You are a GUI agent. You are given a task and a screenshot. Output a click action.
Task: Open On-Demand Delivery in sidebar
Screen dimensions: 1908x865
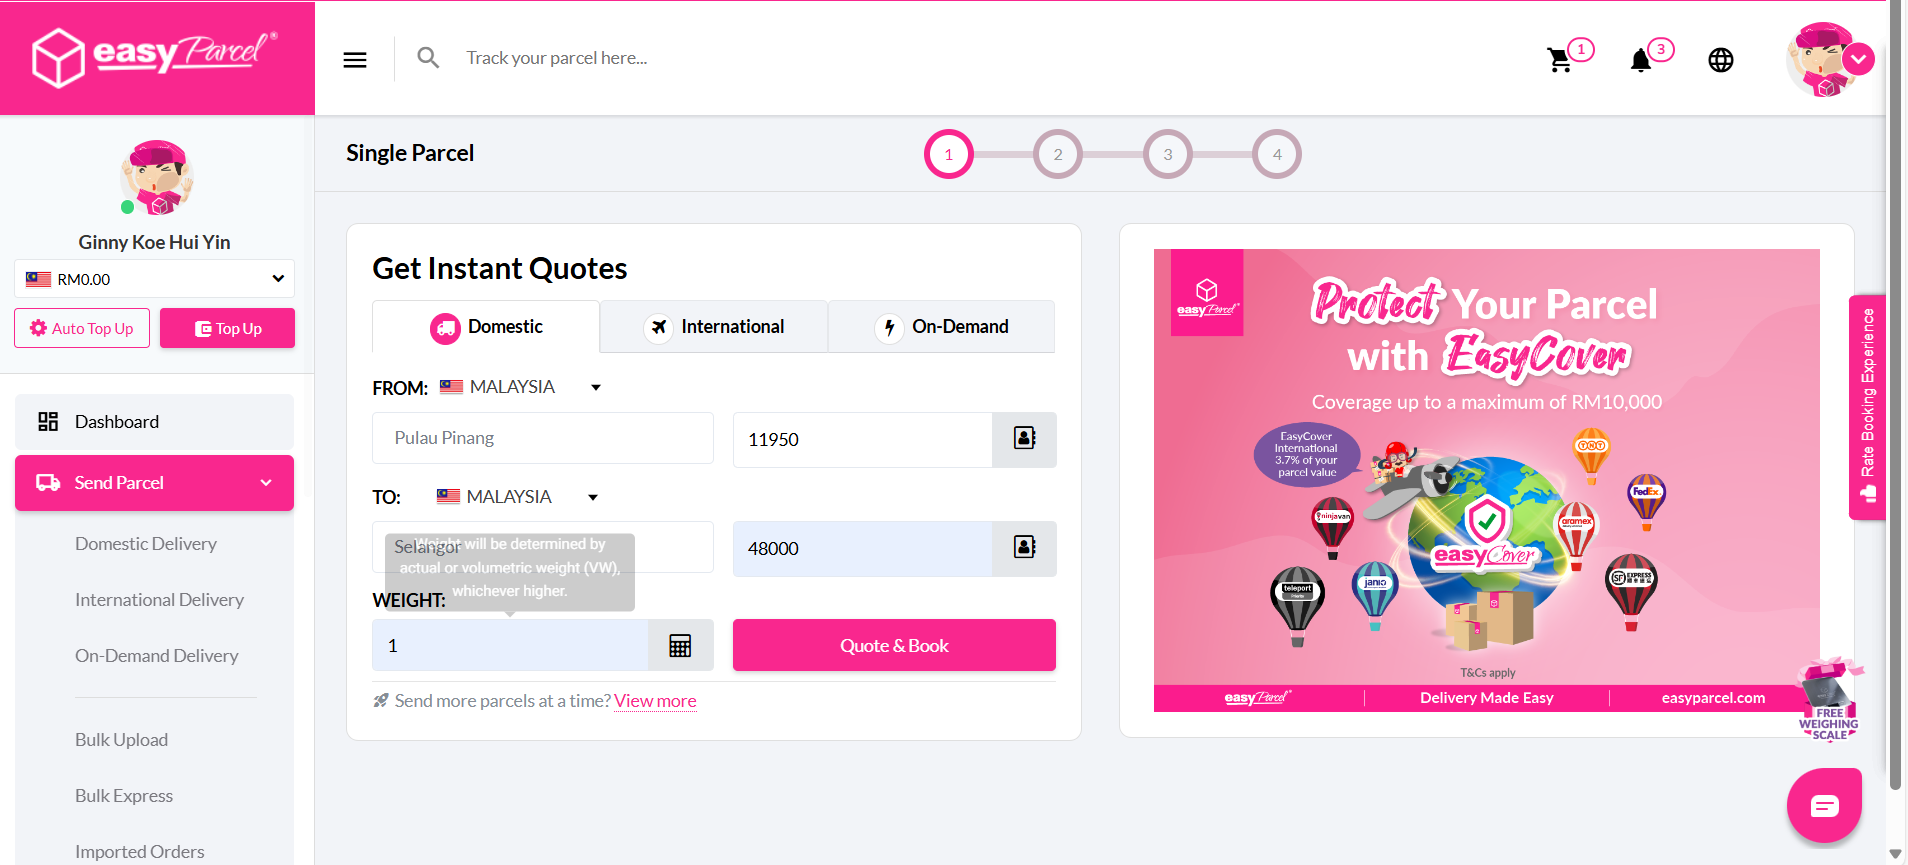click(157, 656)
